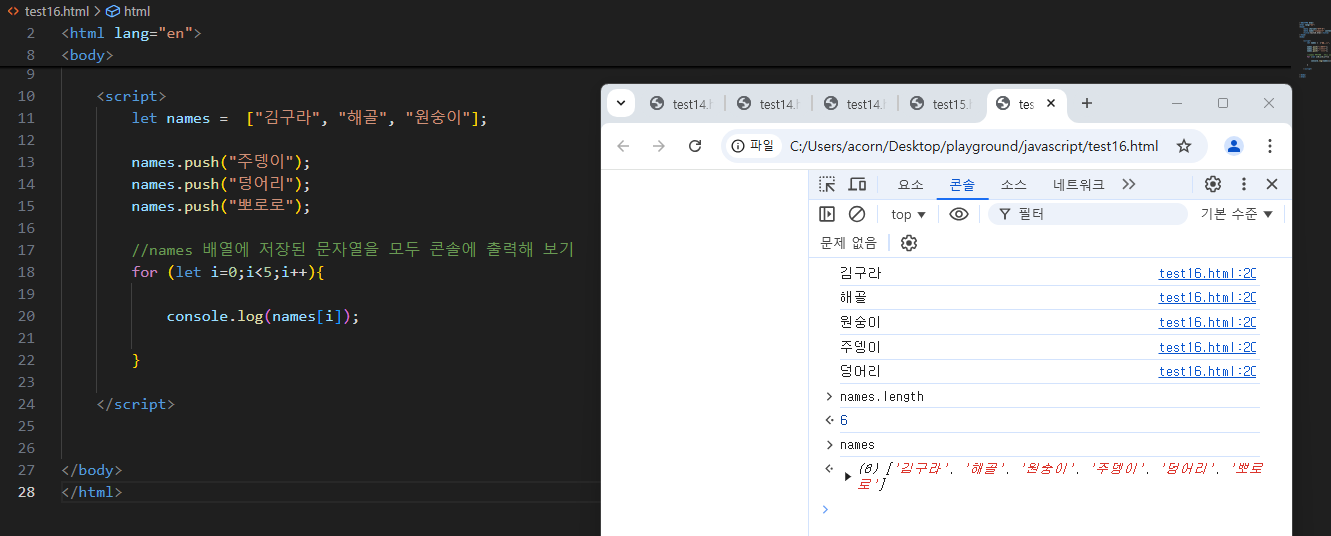Open the 소스 DevTools tab
This screenshot has width=1331, height=536.
pyautogui.click(x=1014, y=185)
